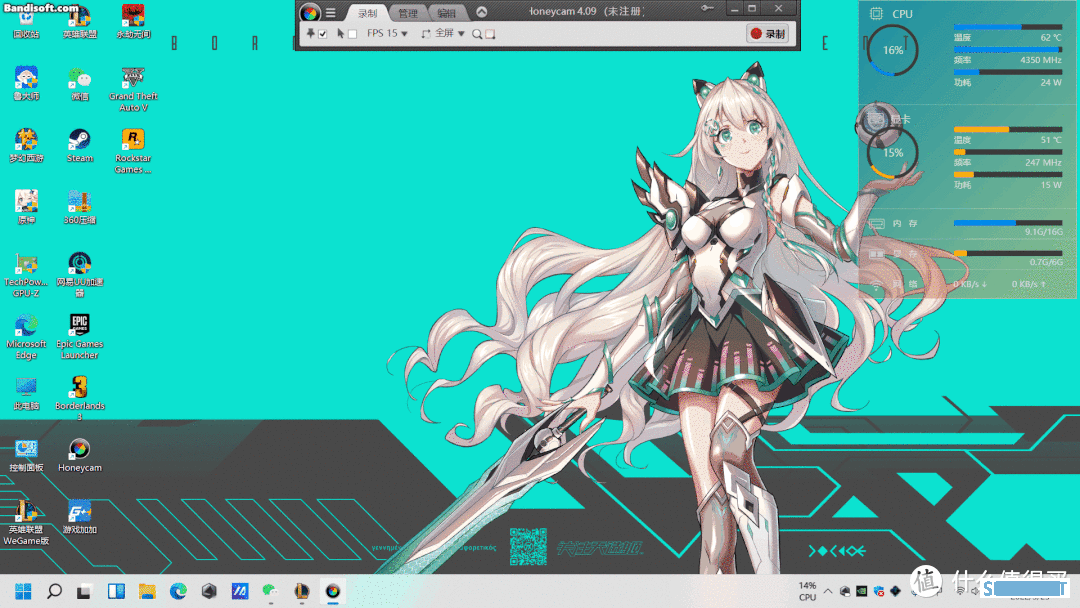Select the 英雄联盟 desktop icon
Viewport: 1080px width, 608px height.
point(80,22)
